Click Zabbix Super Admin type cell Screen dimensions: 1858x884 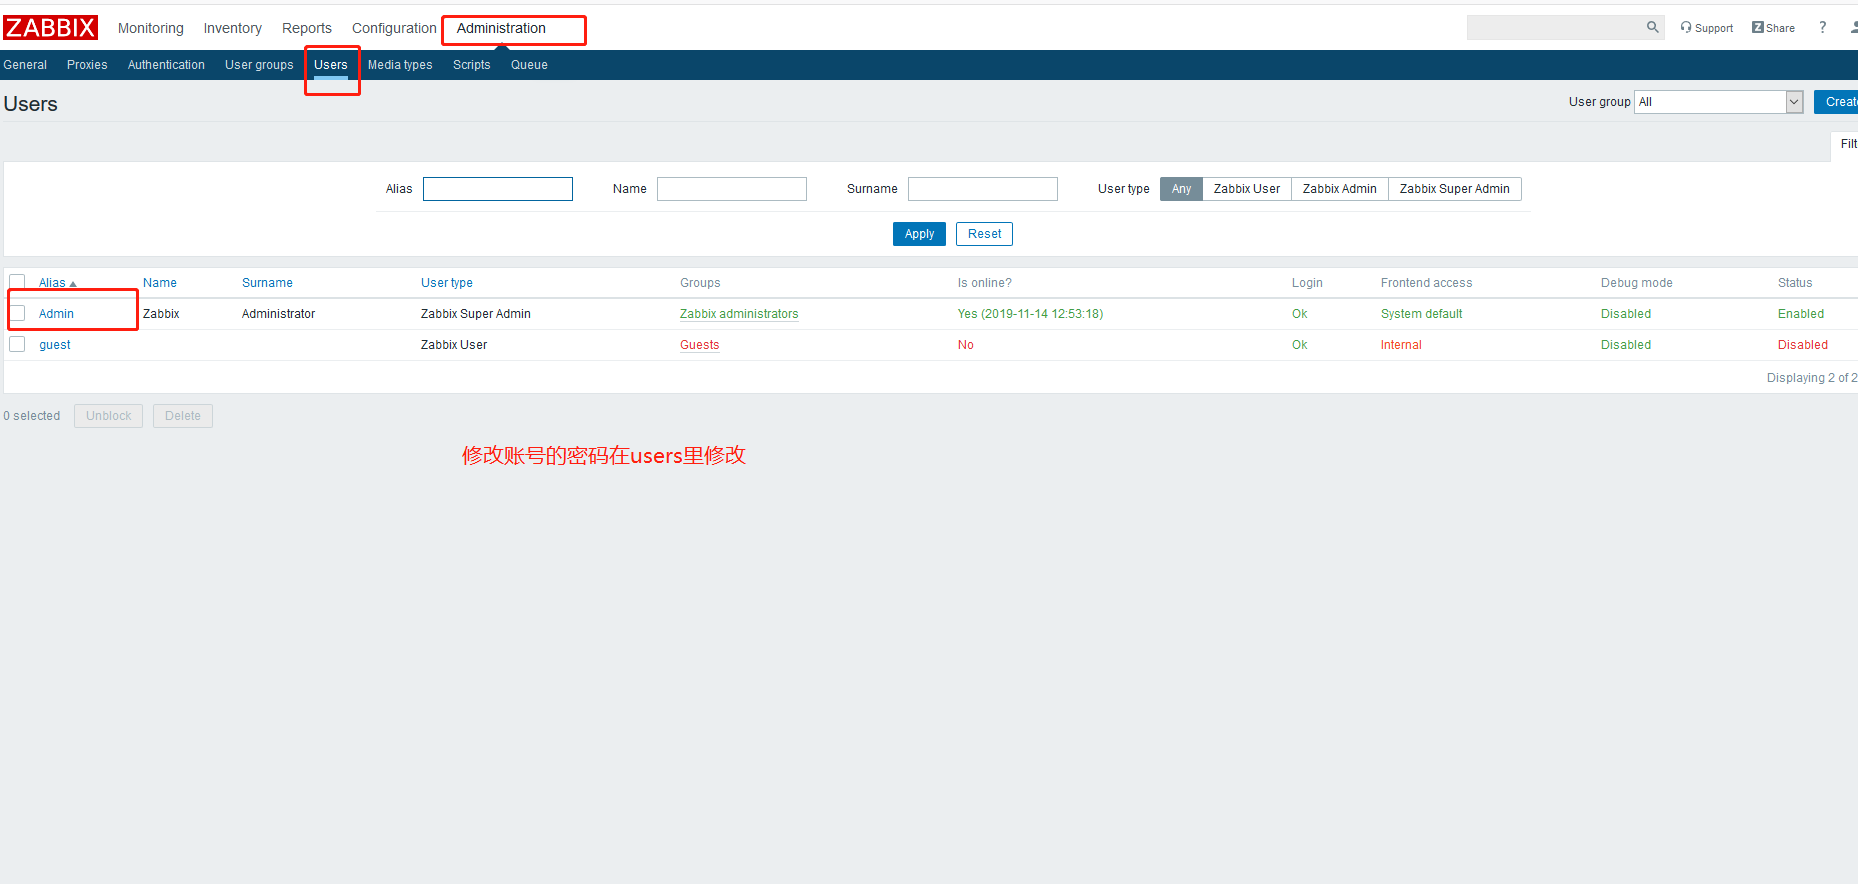(476, 314)
